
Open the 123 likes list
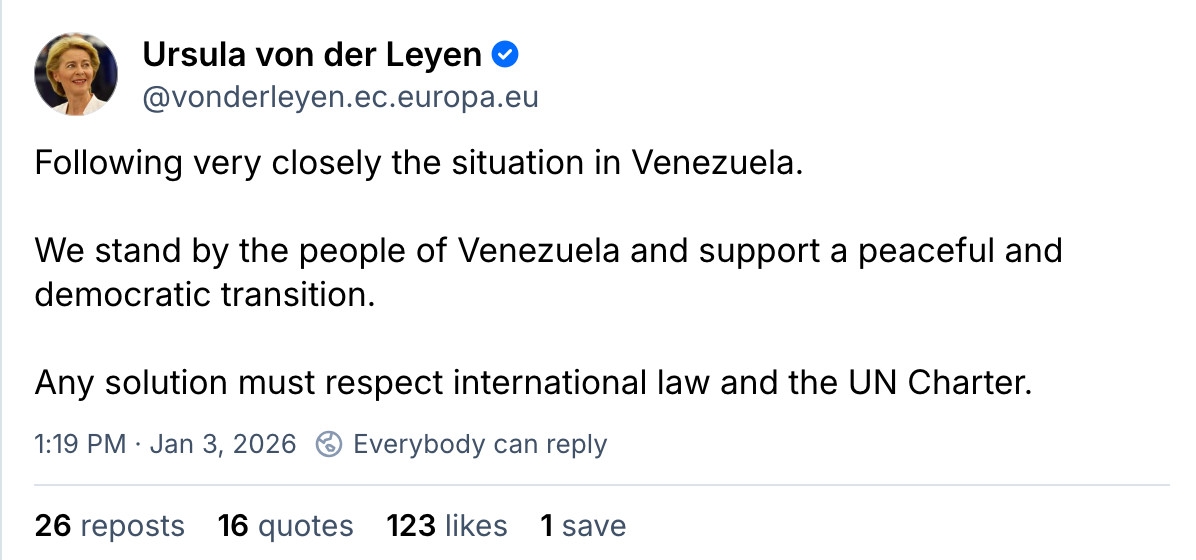click(446, 526)
